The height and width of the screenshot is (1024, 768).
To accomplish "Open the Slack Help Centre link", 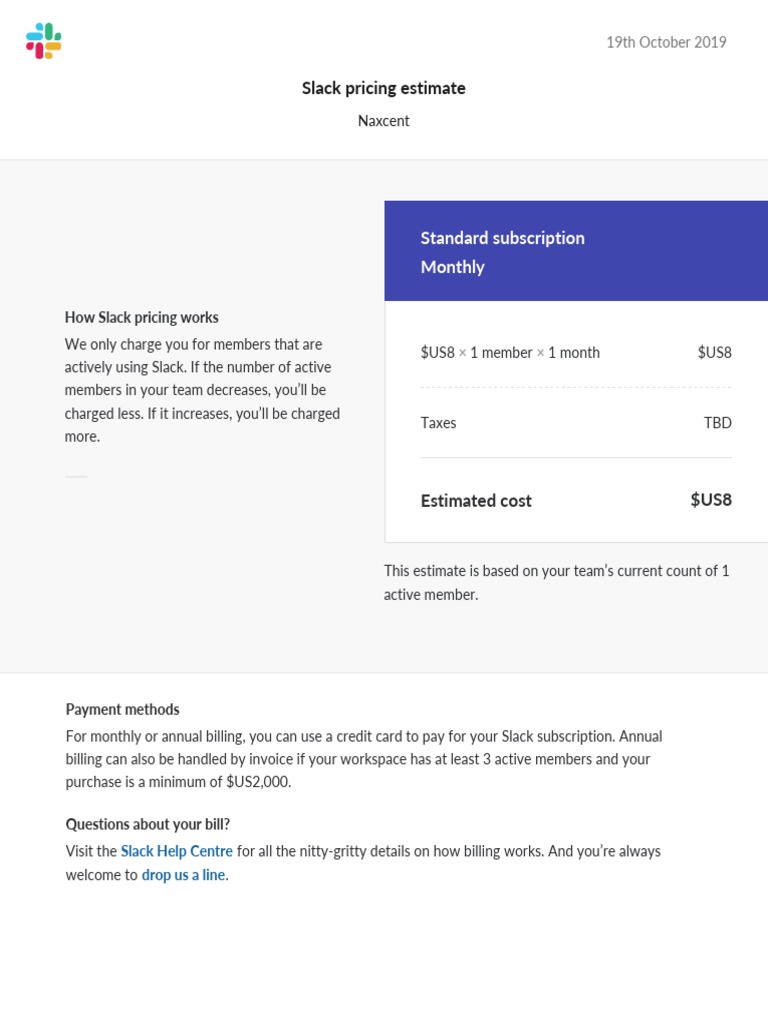I will coord(176,851).
